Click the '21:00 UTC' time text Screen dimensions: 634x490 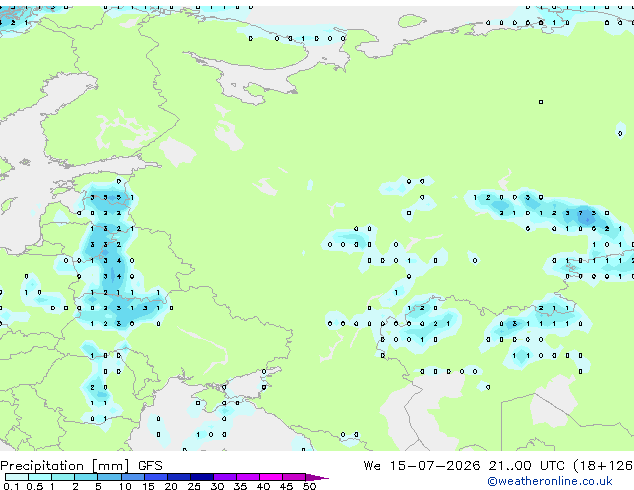pyautogui.click(x=526, y=465)
